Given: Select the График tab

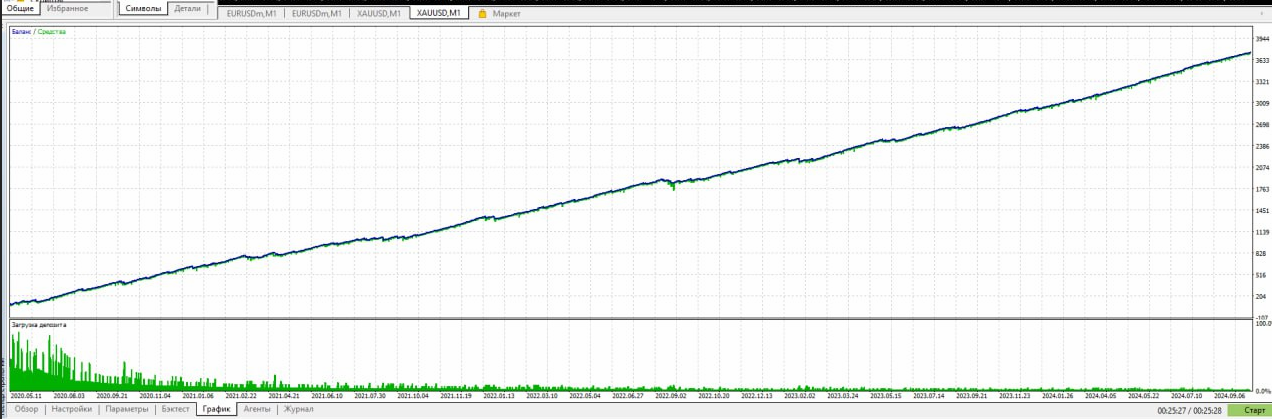Looking at the screenshot, I should [x=215, y=409].
